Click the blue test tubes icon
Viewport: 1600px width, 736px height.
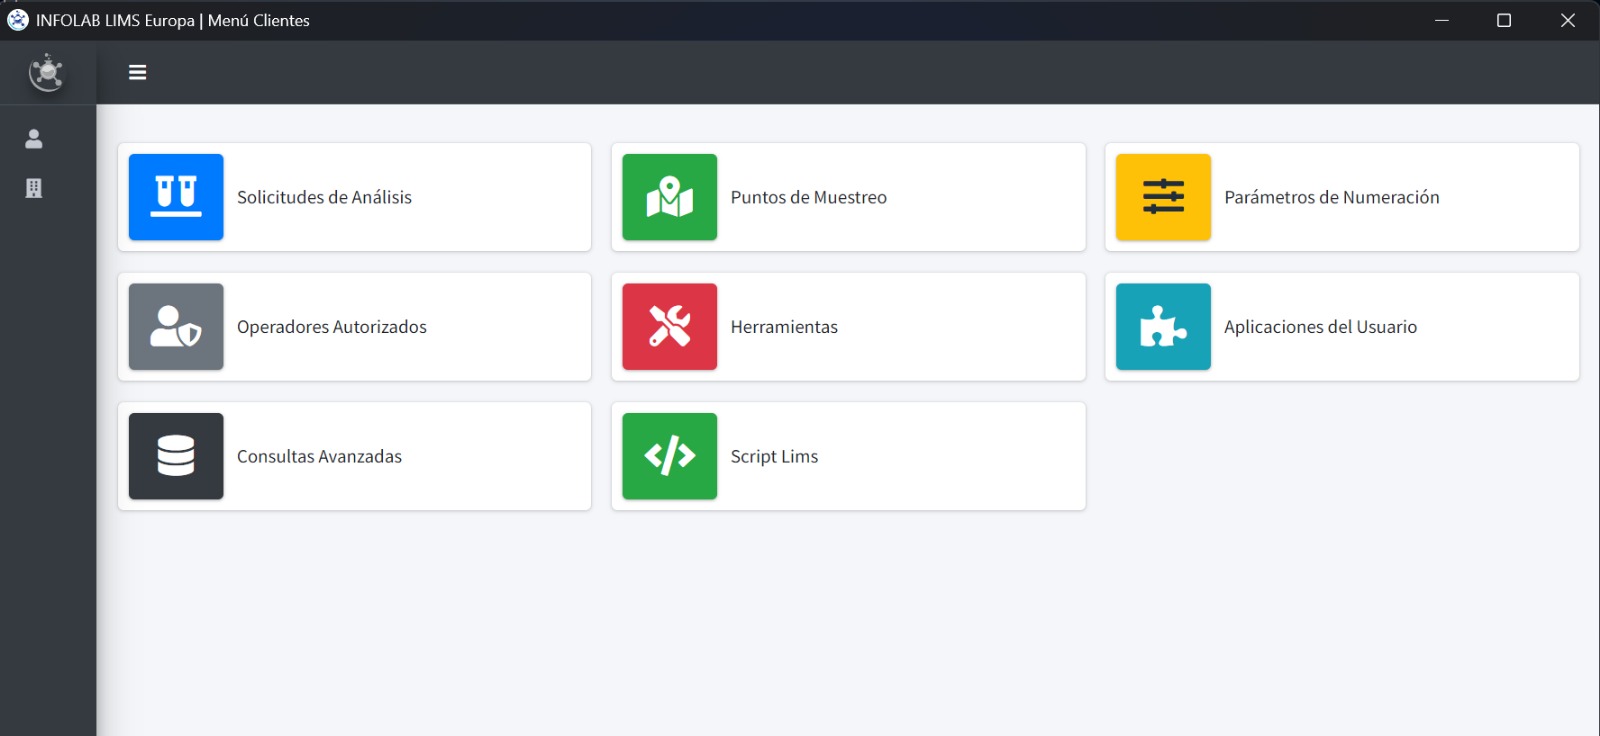tap(176, 197)
